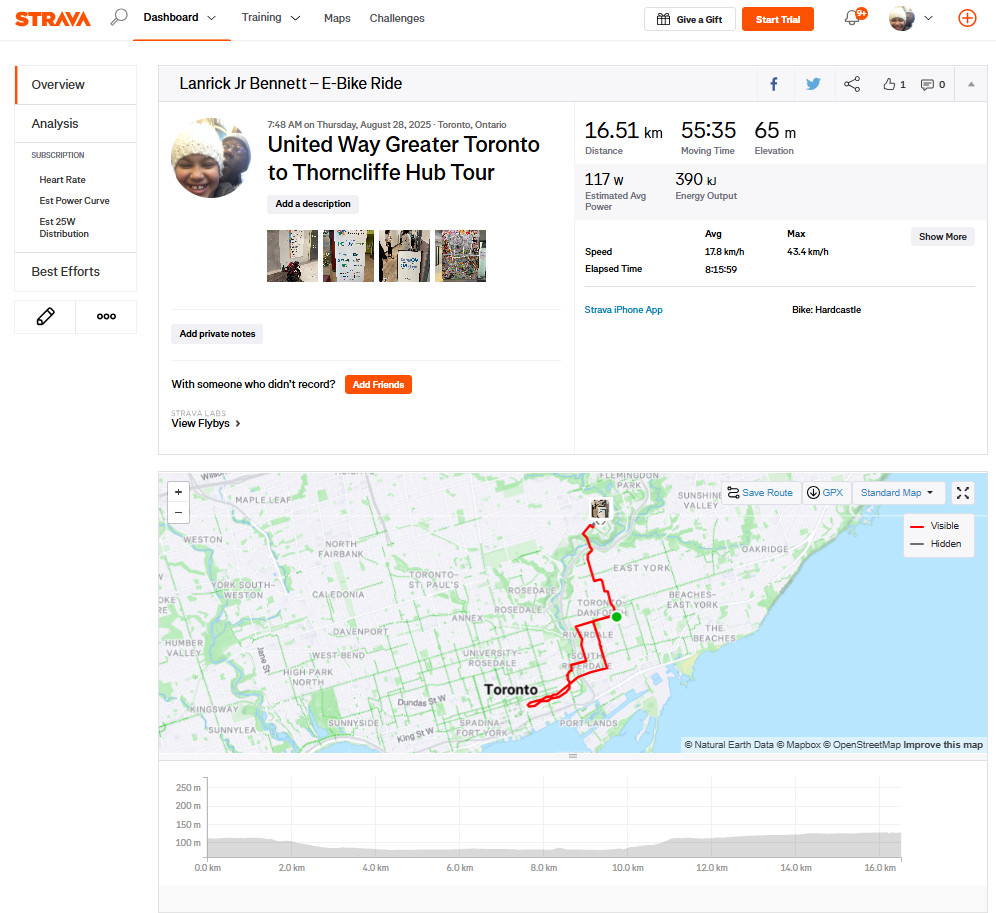Expand the Dashboard menu chevron
Image resolution: width=996 pixels, height=913 pixels.
pos(212,18)
